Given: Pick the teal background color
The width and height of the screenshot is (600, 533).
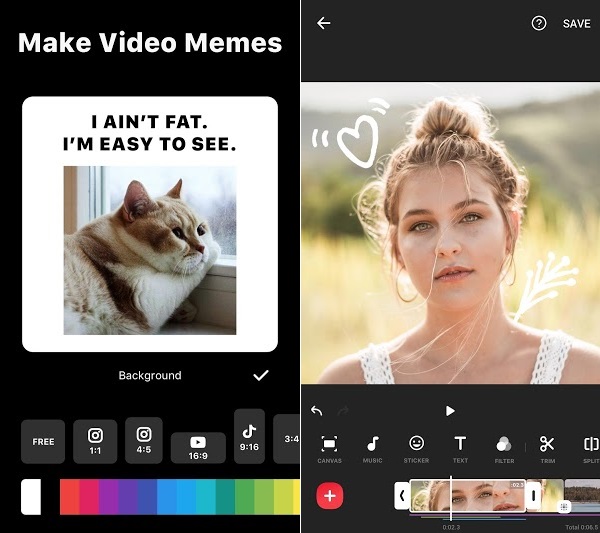Looking at the screenshot, I should tap(225, 497).
